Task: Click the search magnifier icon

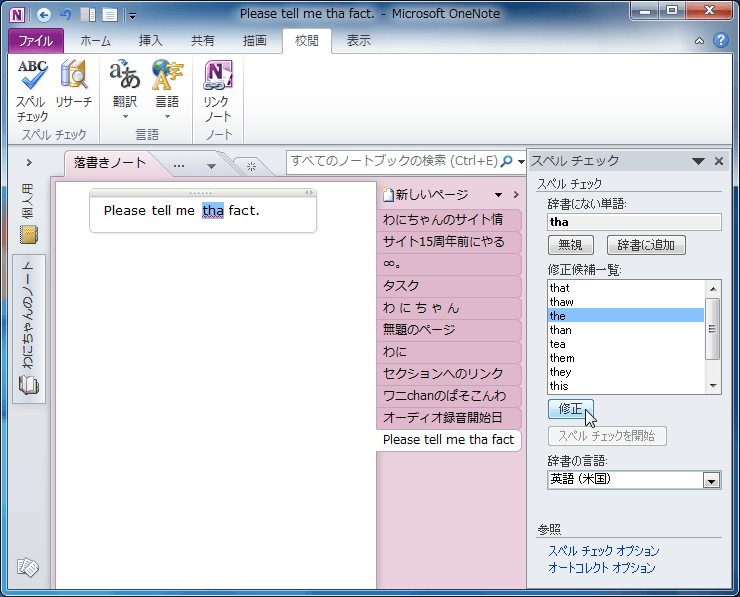Action: pos(506,161)
